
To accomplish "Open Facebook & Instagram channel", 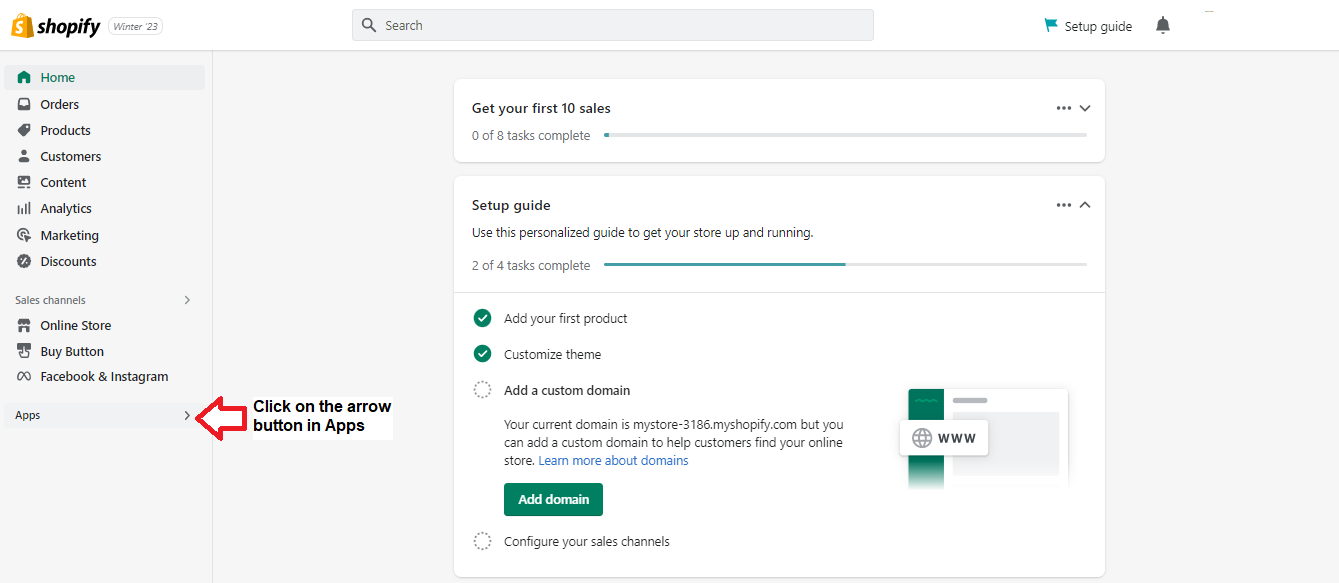I will 104,377.
